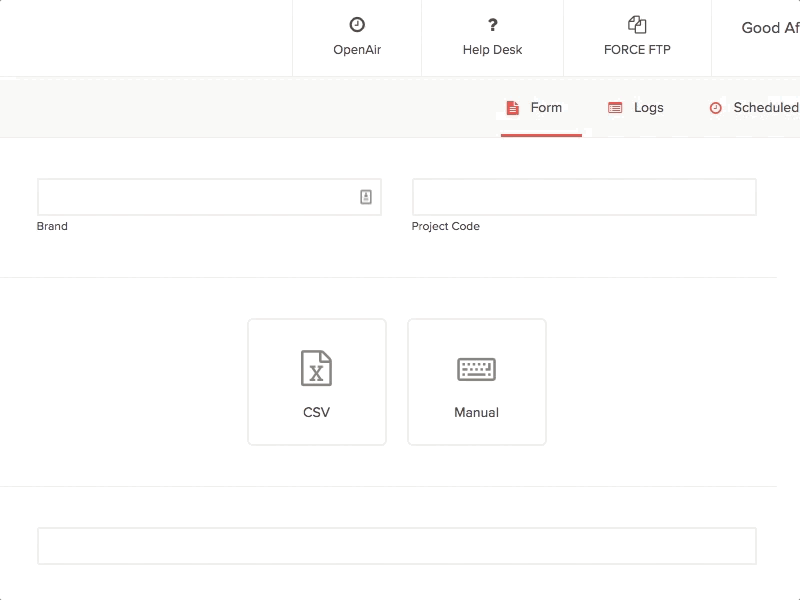
Task: Click the red Form document icon
Action: coord(513,107)
